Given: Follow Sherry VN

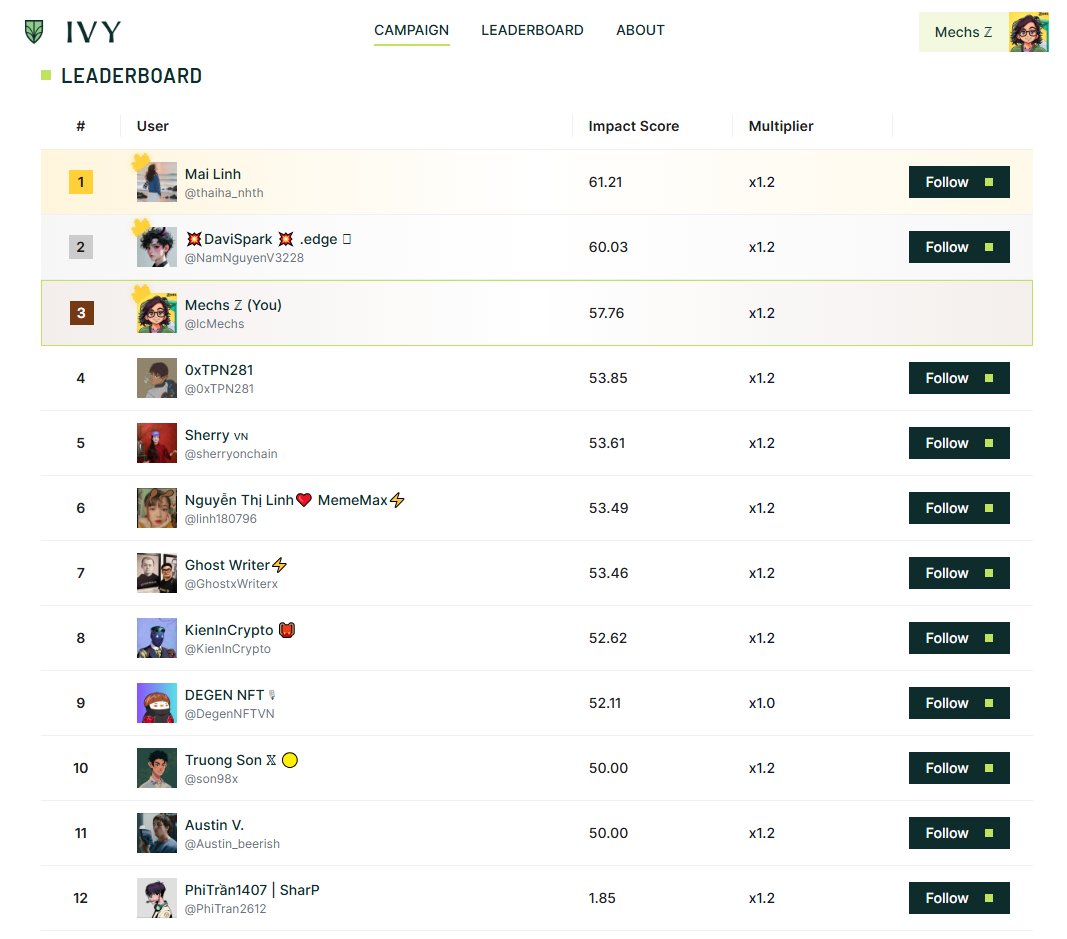Looking at the screenshot, I should pyautogui.click(x=959, y=443).
